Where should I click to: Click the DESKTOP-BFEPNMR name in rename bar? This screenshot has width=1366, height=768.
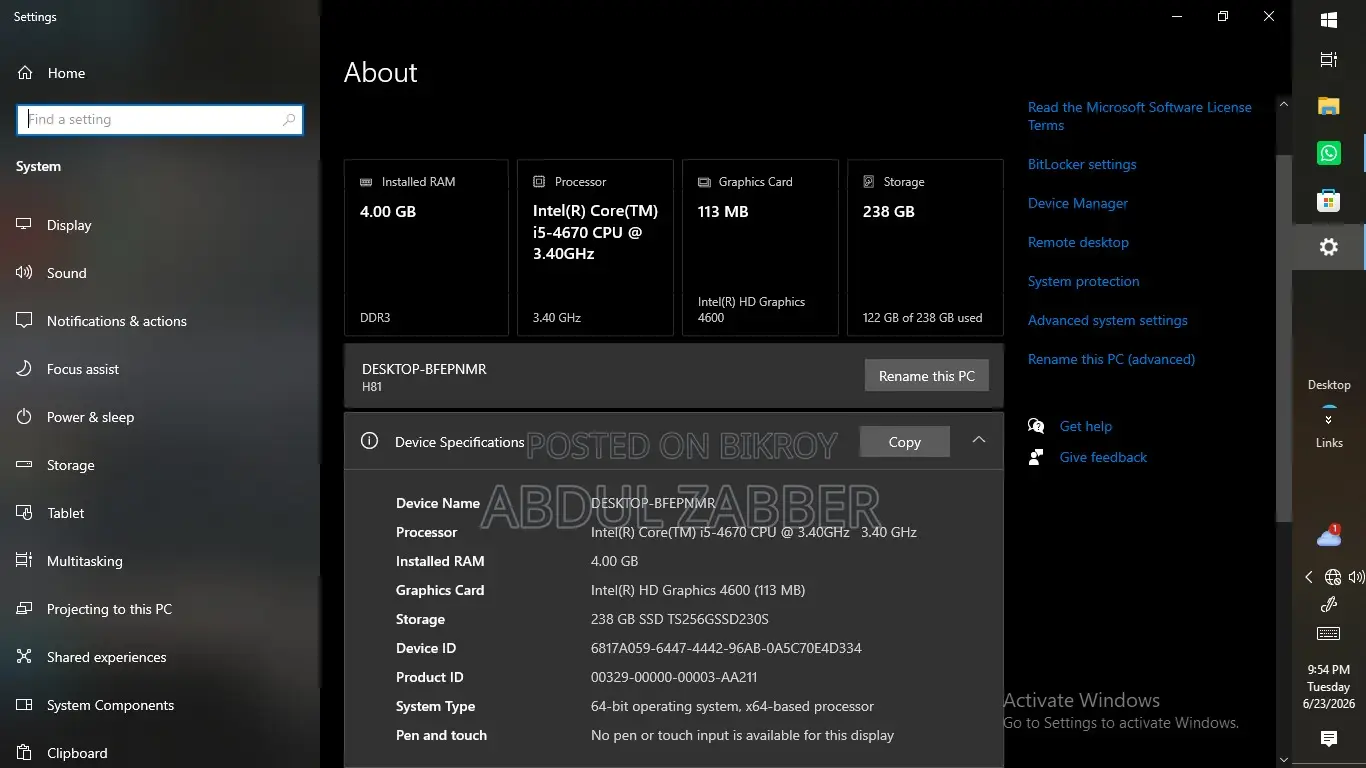(x=424, y=369)
